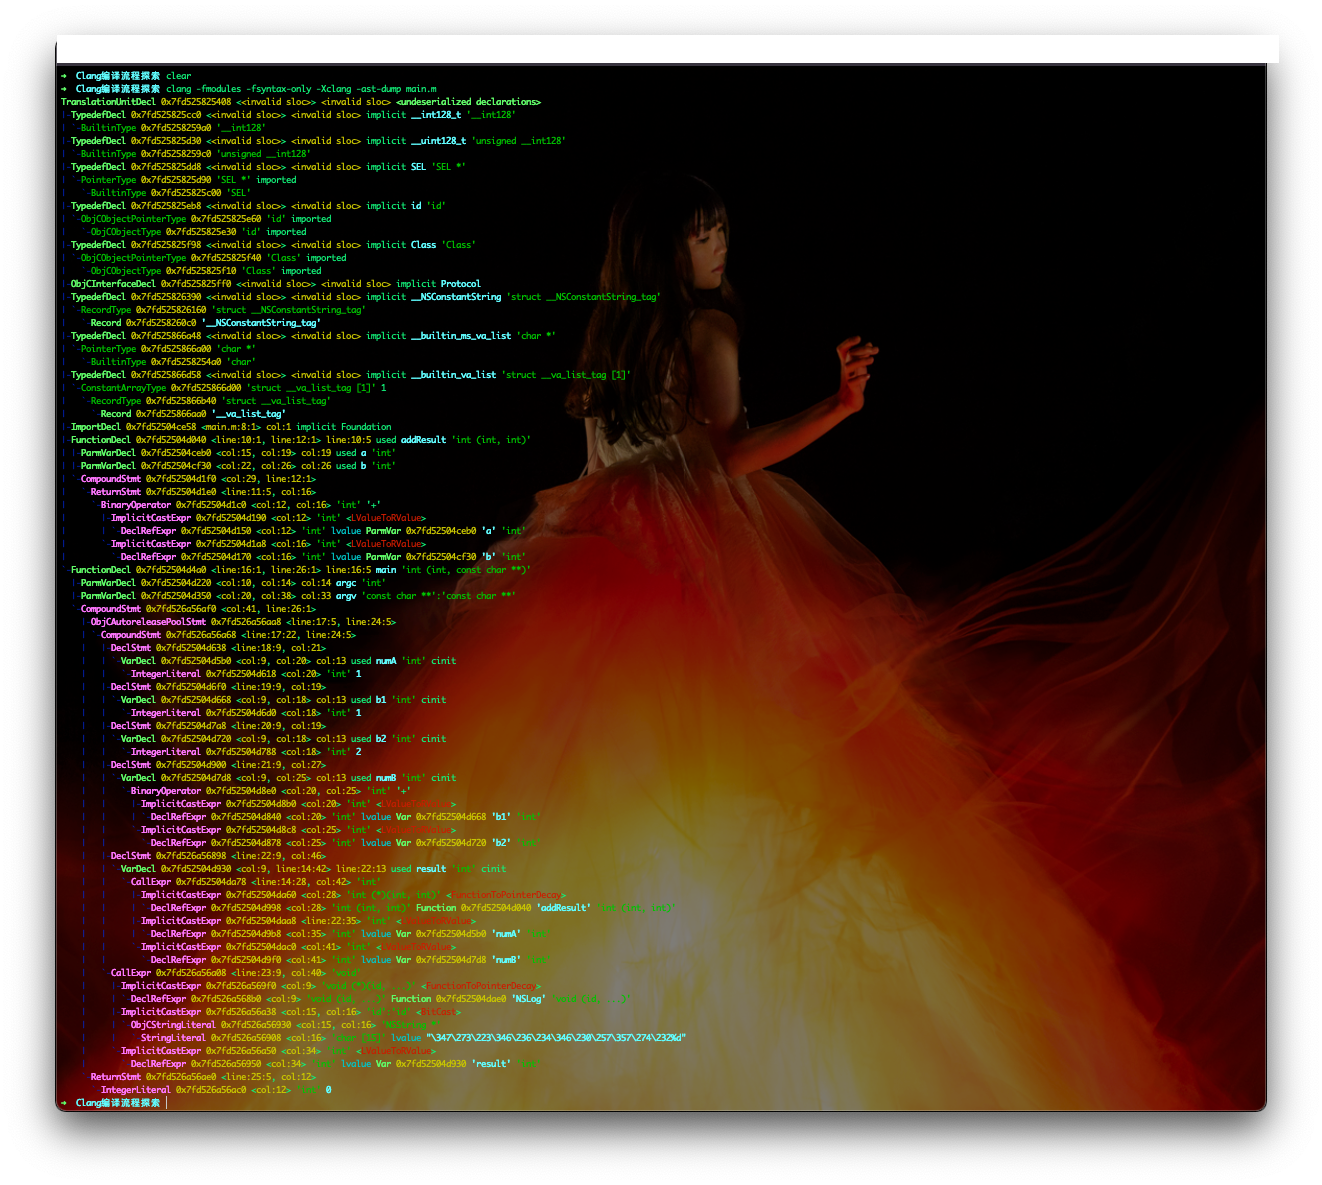
Task: Click "numB" on its VarDecl line
Action: click(x=386, y=778)
